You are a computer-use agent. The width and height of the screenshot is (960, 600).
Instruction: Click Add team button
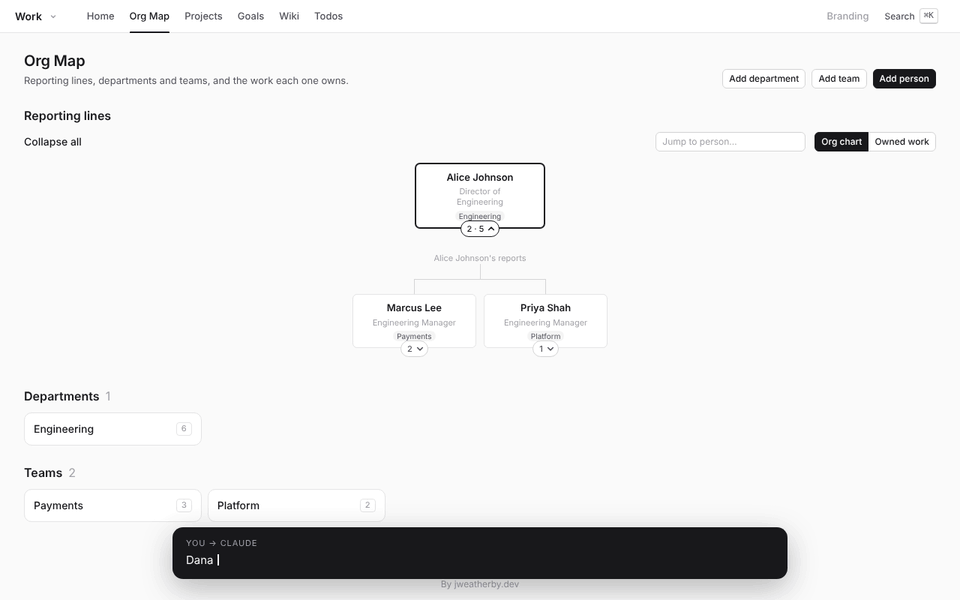[839, 78]
